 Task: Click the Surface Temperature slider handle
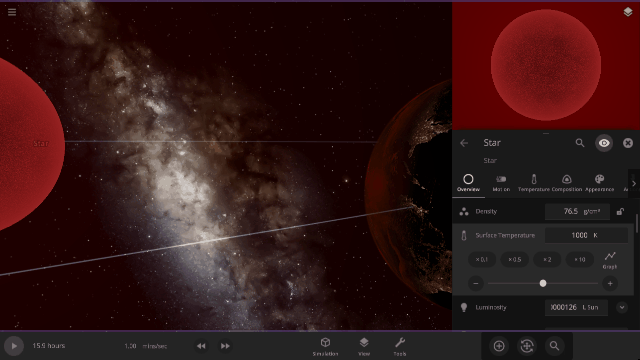click(x=543, y=283)
